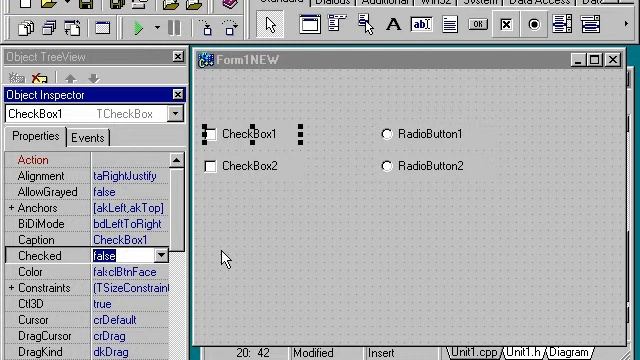Click the Ctl3D value true

(x=102, y=304)
